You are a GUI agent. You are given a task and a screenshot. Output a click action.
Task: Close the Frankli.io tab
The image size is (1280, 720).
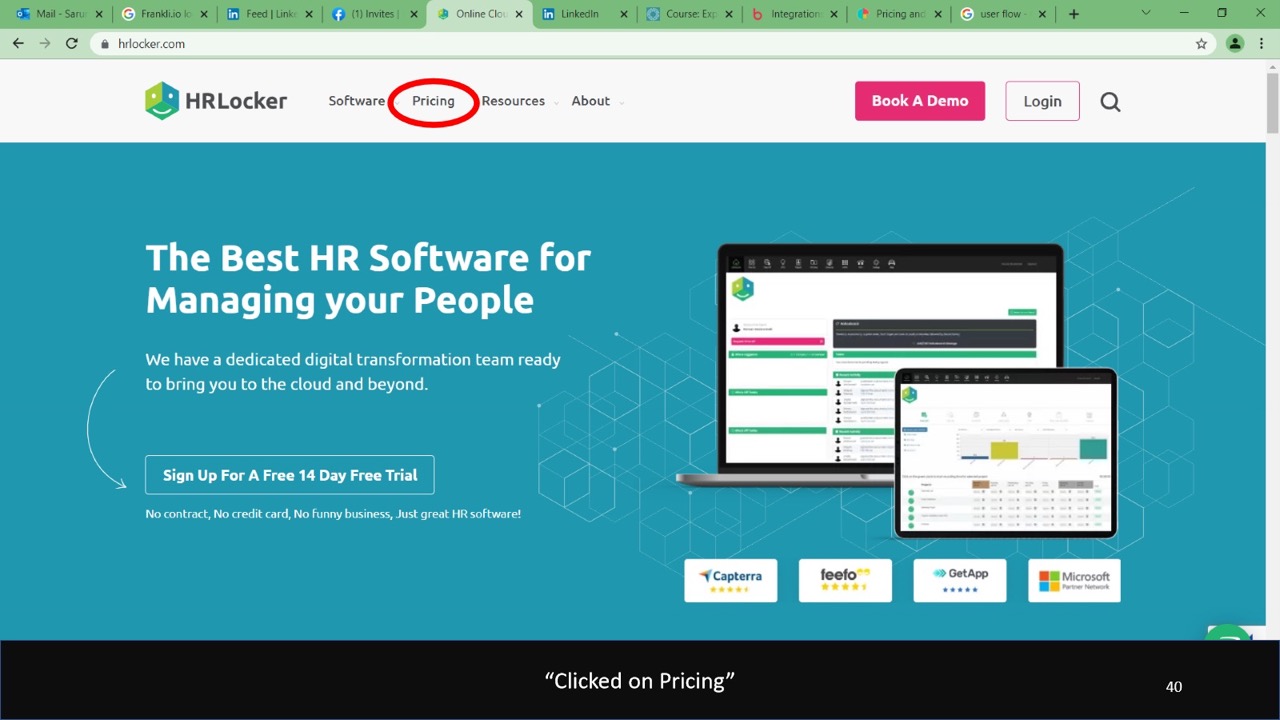coord(204,14)
